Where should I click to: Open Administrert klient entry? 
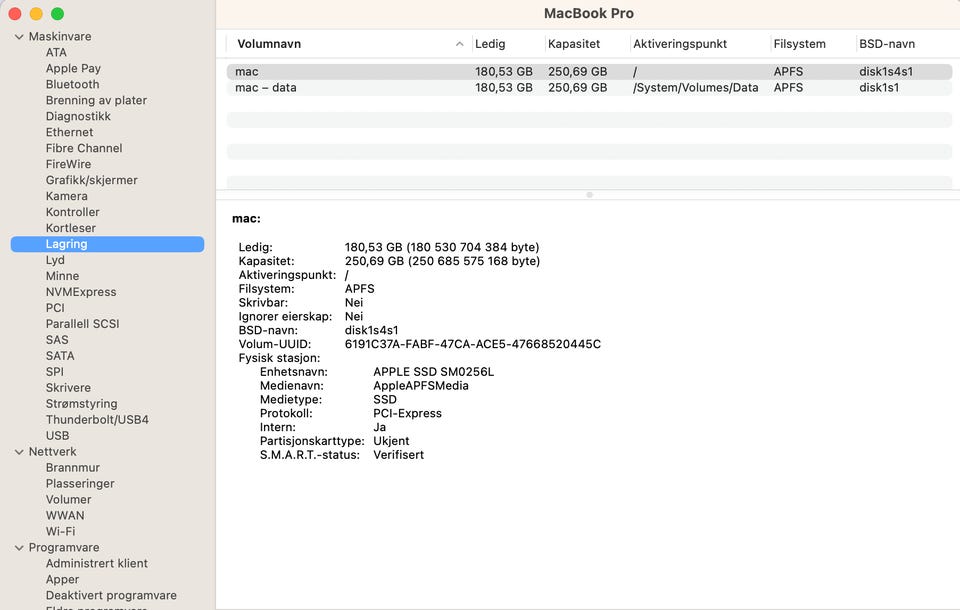97,563
